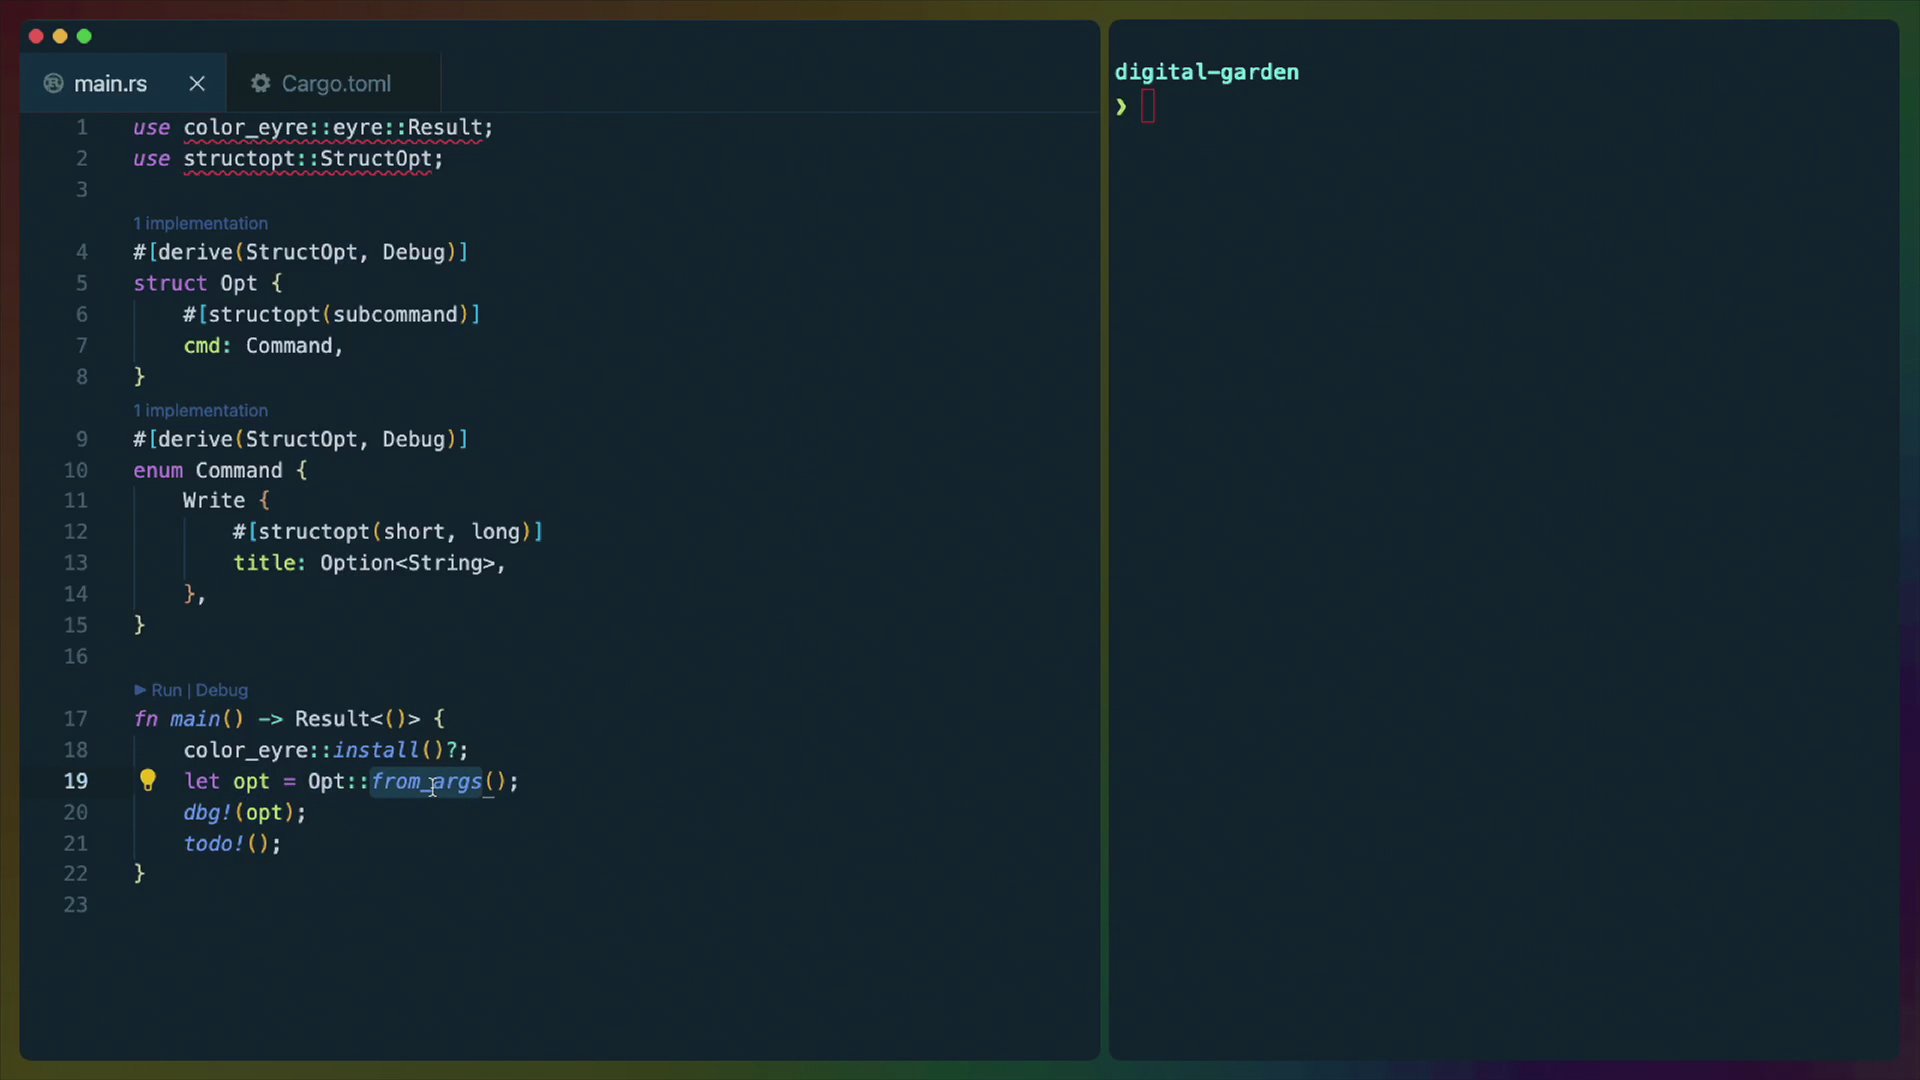
Task: Click 'Write {' on line 11
Action: [x=226, y=500]
